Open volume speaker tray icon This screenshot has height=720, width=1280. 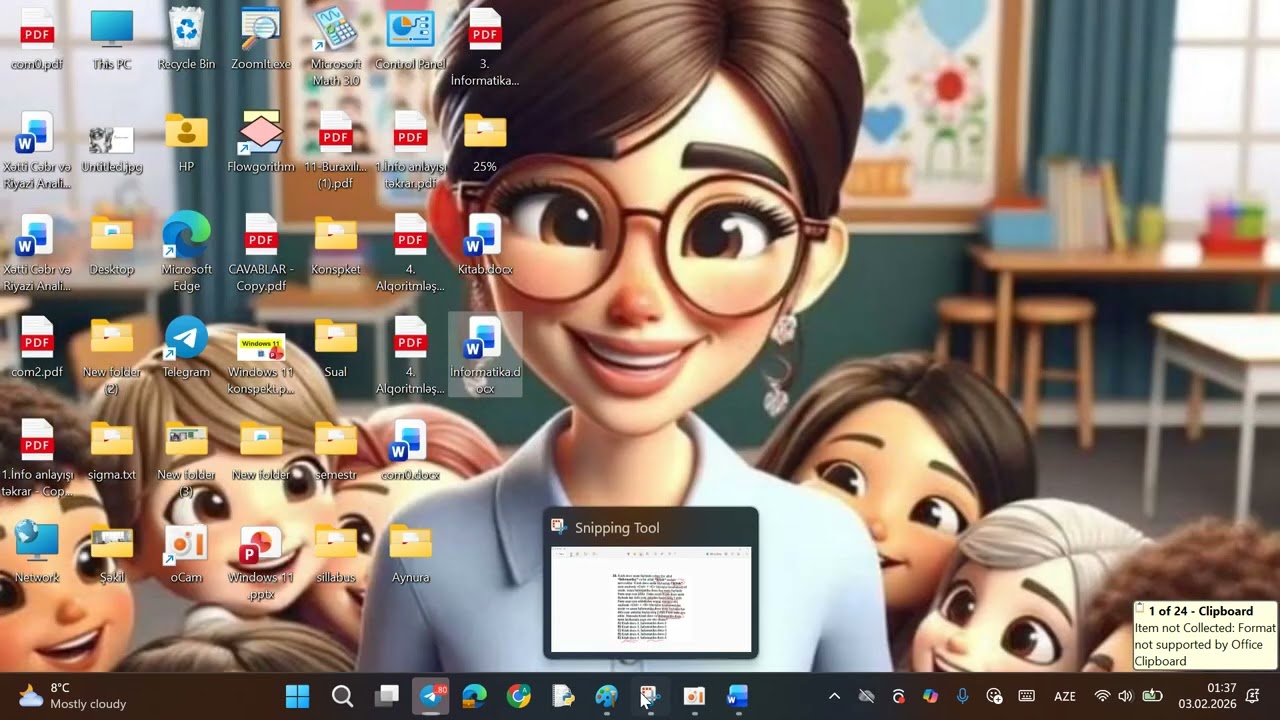click(x=1126, y=696)
